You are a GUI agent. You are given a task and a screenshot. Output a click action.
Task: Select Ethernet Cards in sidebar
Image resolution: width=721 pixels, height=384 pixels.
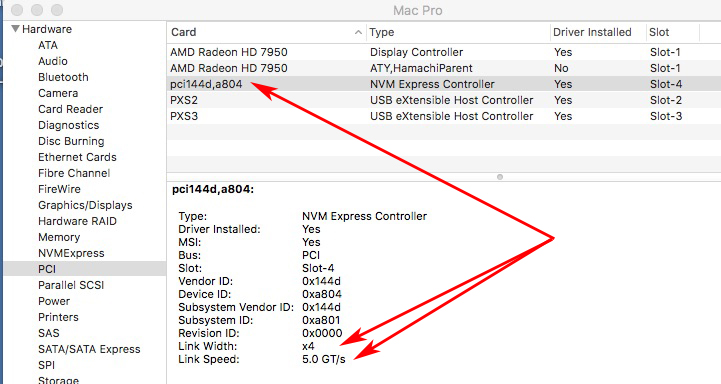tap(77, 157)
